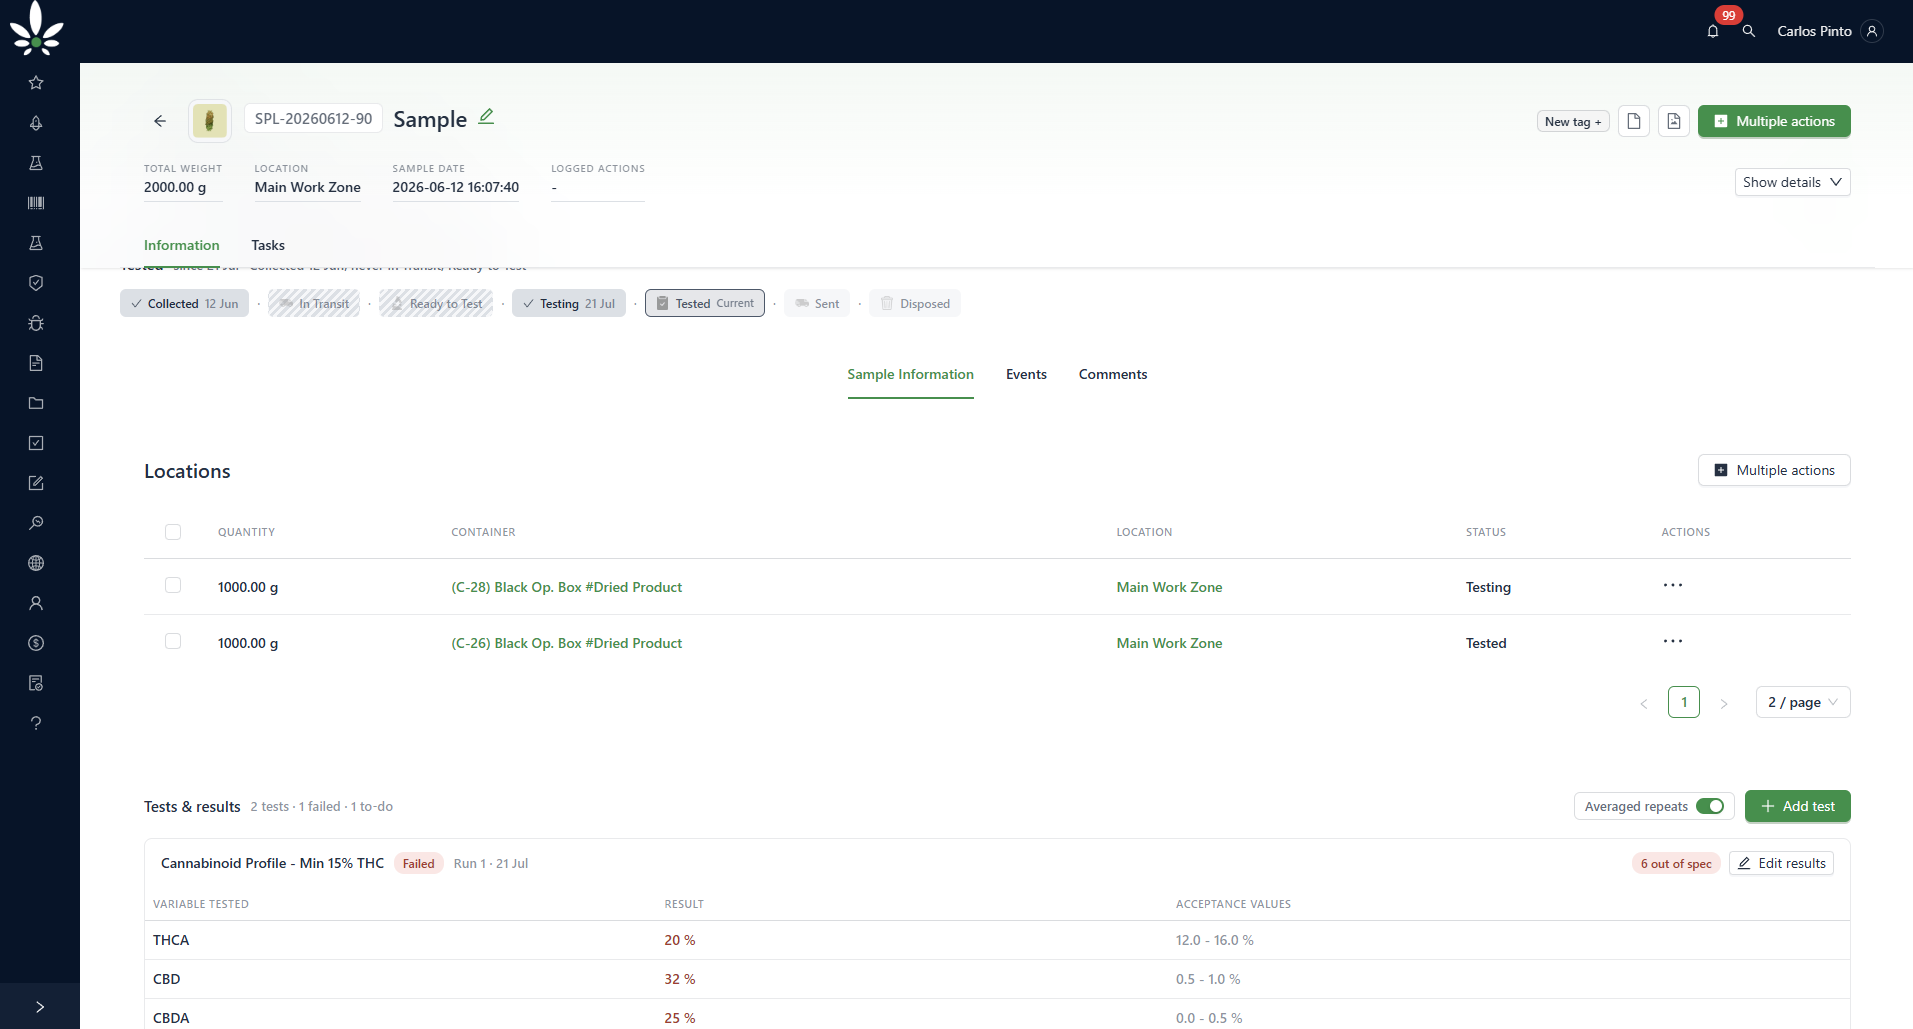This screenshot has height=1029, width=1913.
Task: Go back with the left arrow
Action: (160, 121)
